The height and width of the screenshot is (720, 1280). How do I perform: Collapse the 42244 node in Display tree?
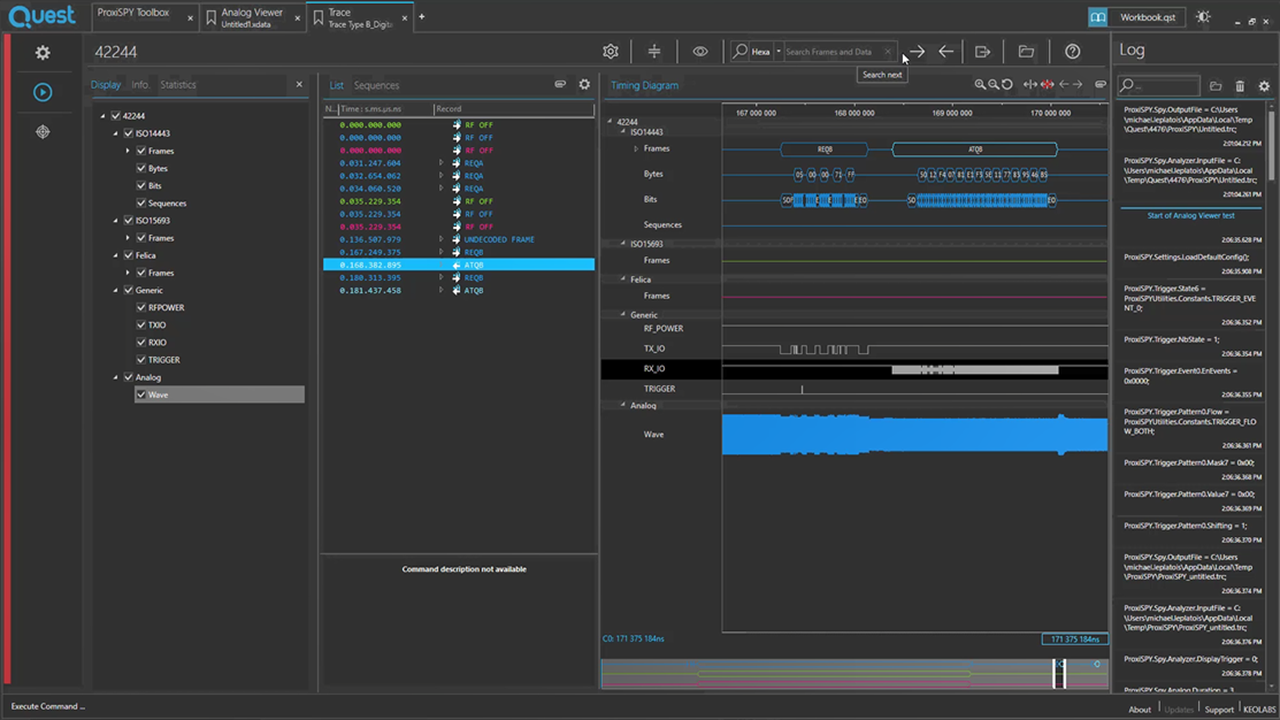[x=103, y=116]
